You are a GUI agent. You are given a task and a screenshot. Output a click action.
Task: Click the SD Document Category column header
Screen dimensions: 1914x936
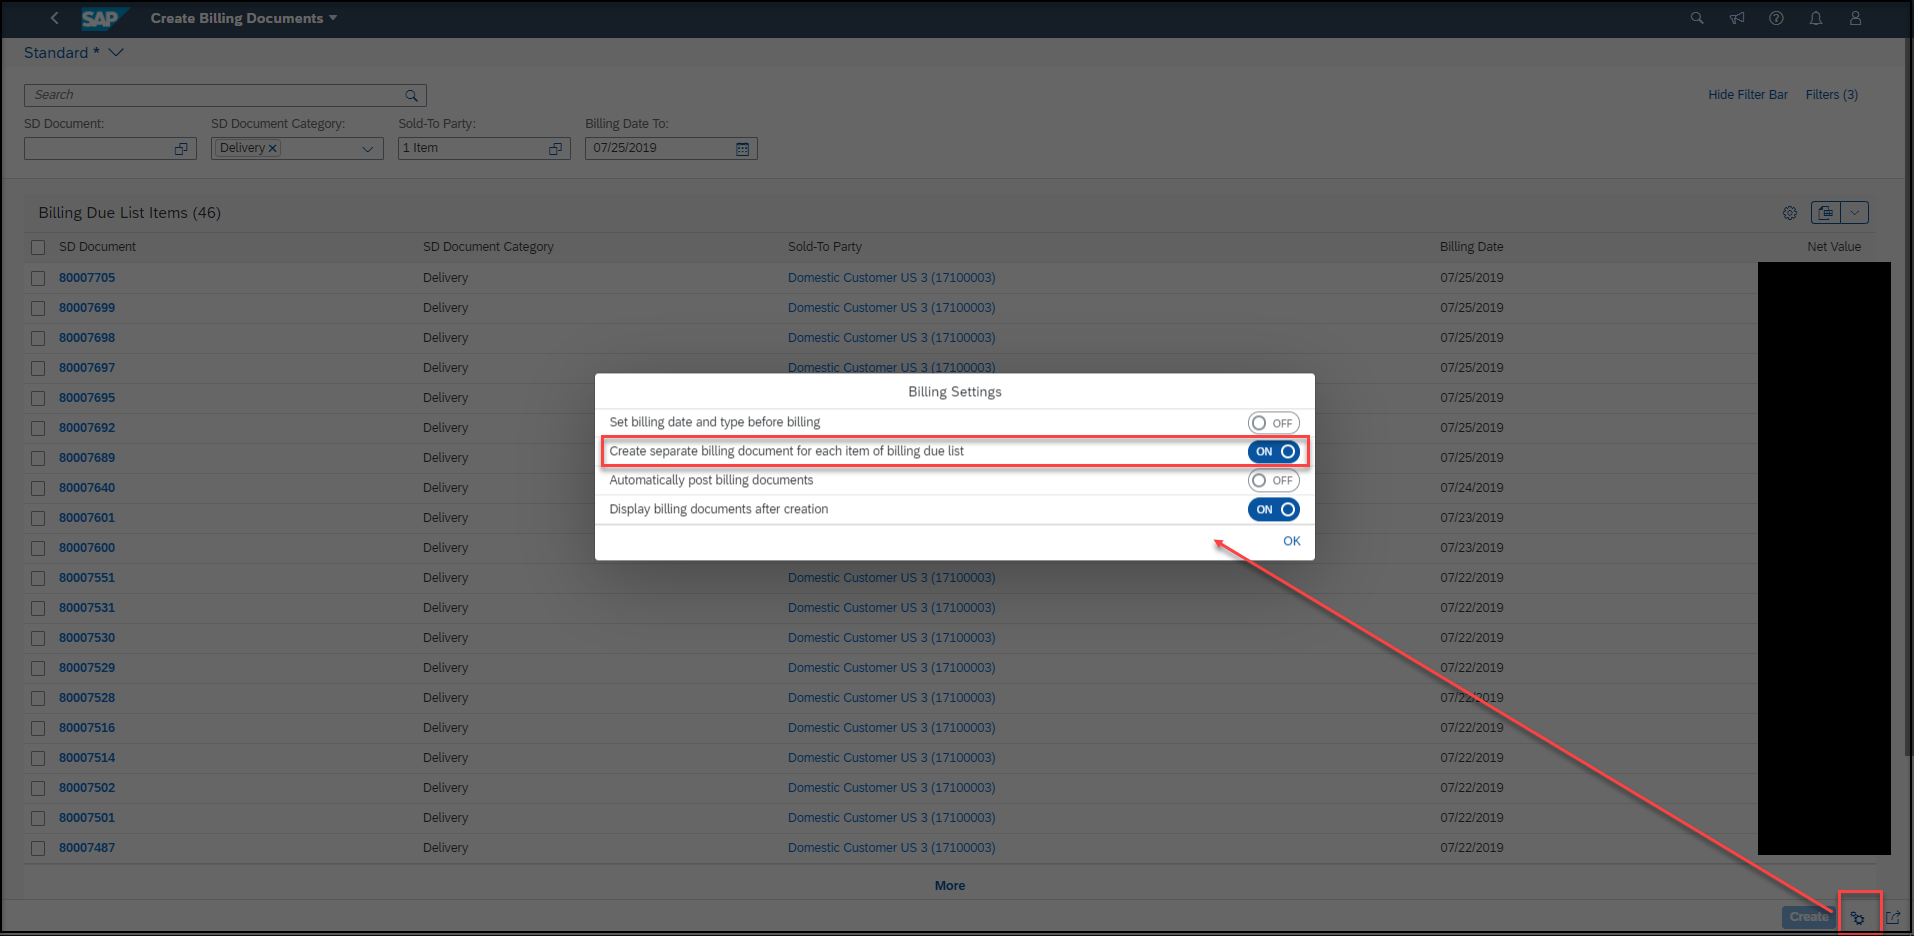488,247
